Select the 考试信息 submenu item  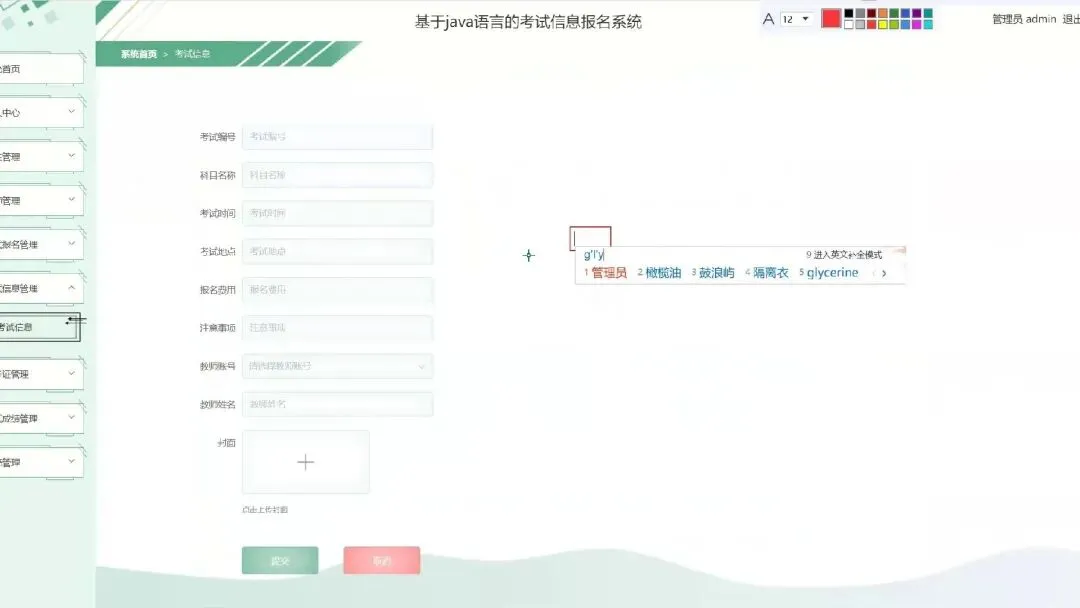[x=39, y=327]
